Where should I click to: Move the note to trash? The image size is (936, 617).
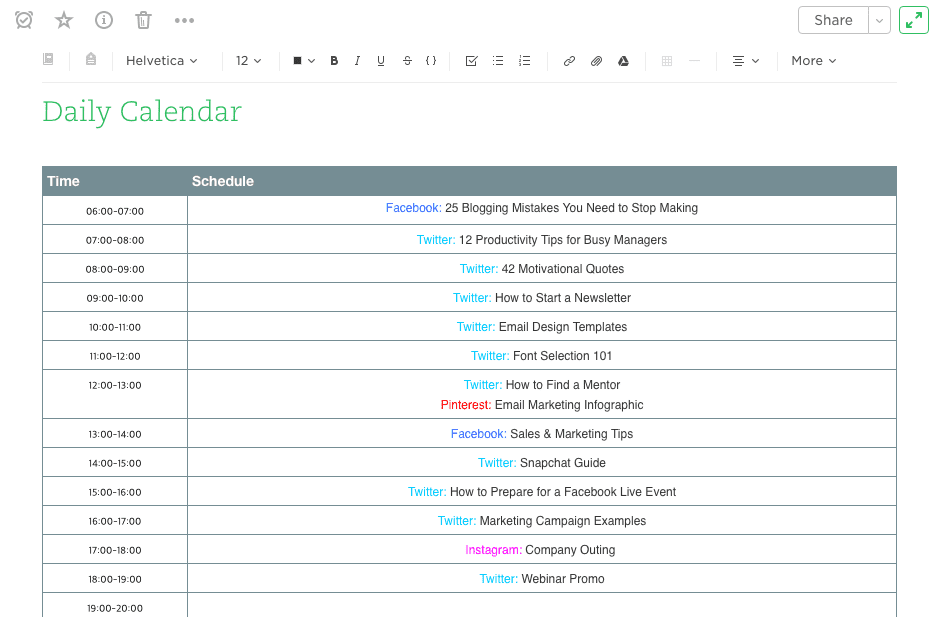click(143, 20)
